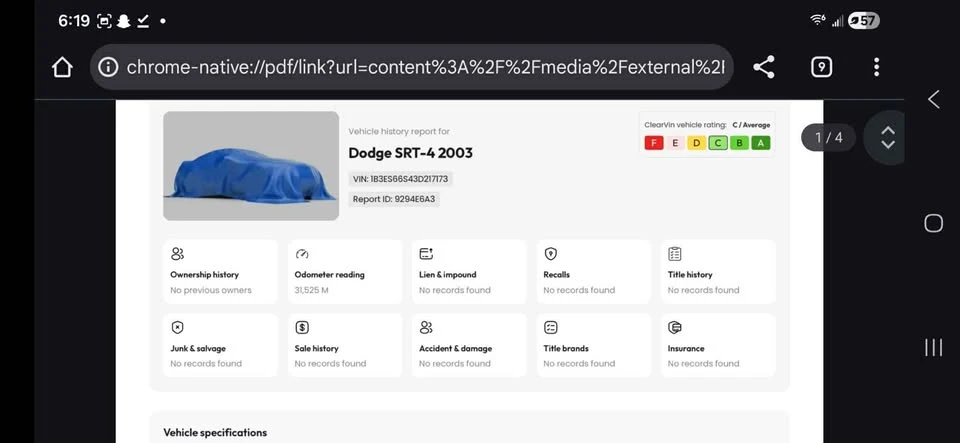Tap the PDF page up/down chevron control
This screenshot has height=443, width=960.
887,138
